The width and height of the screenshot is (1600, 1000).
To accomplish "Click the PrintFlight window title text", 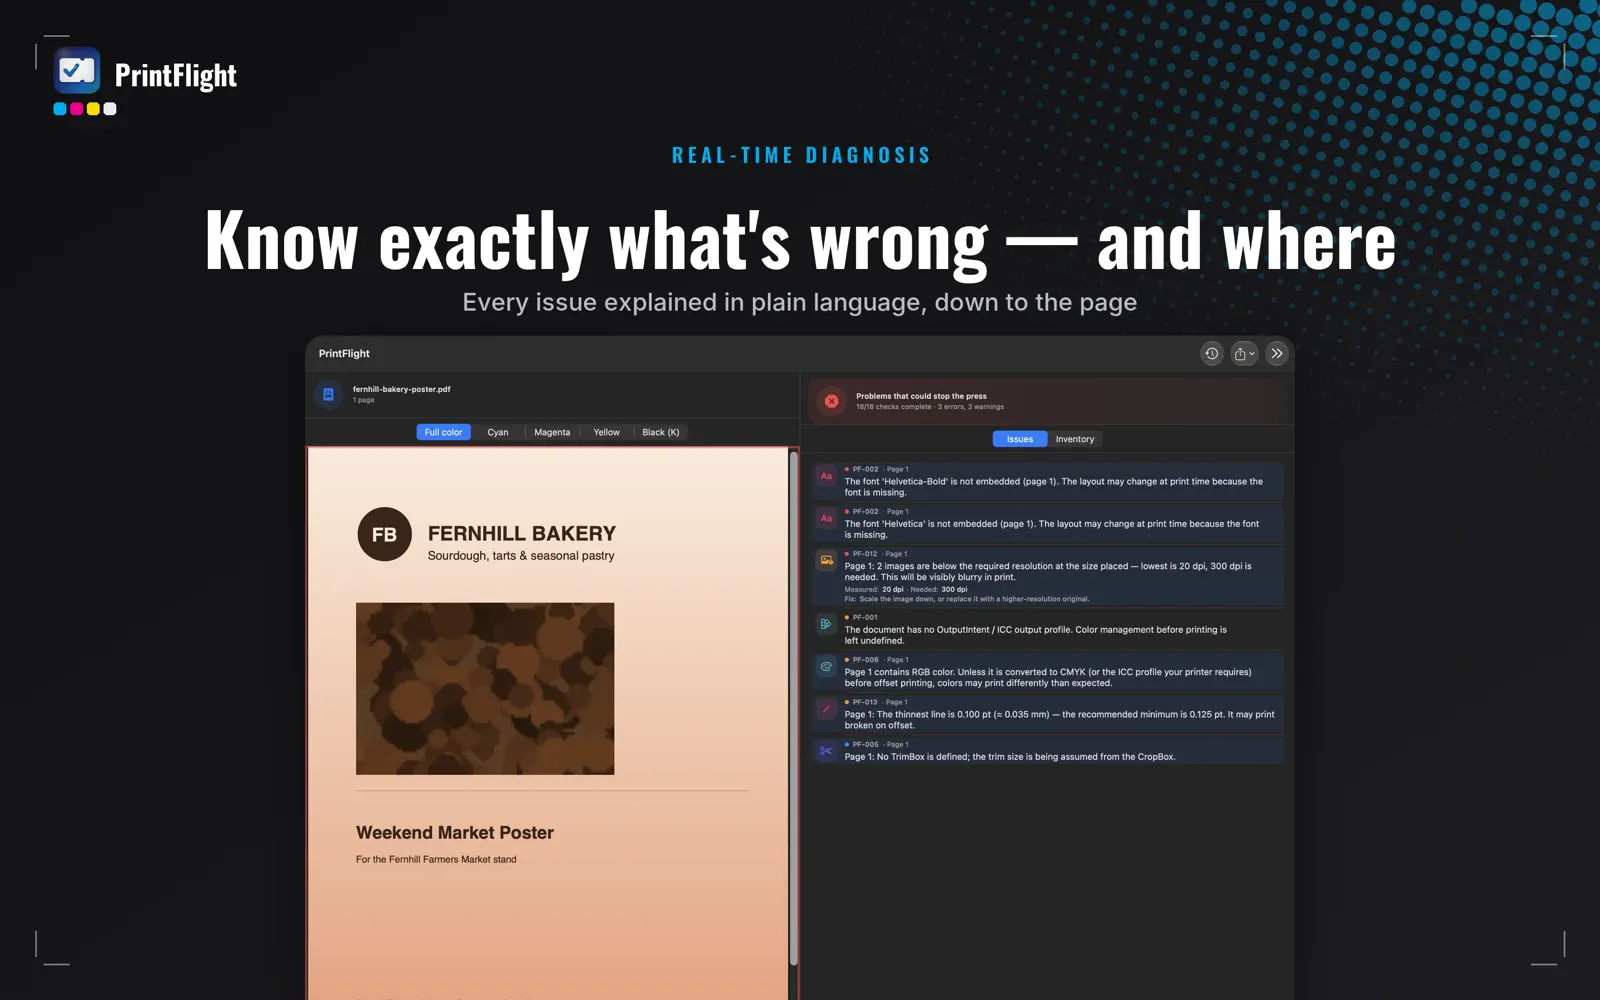I will tap(344, 353).
